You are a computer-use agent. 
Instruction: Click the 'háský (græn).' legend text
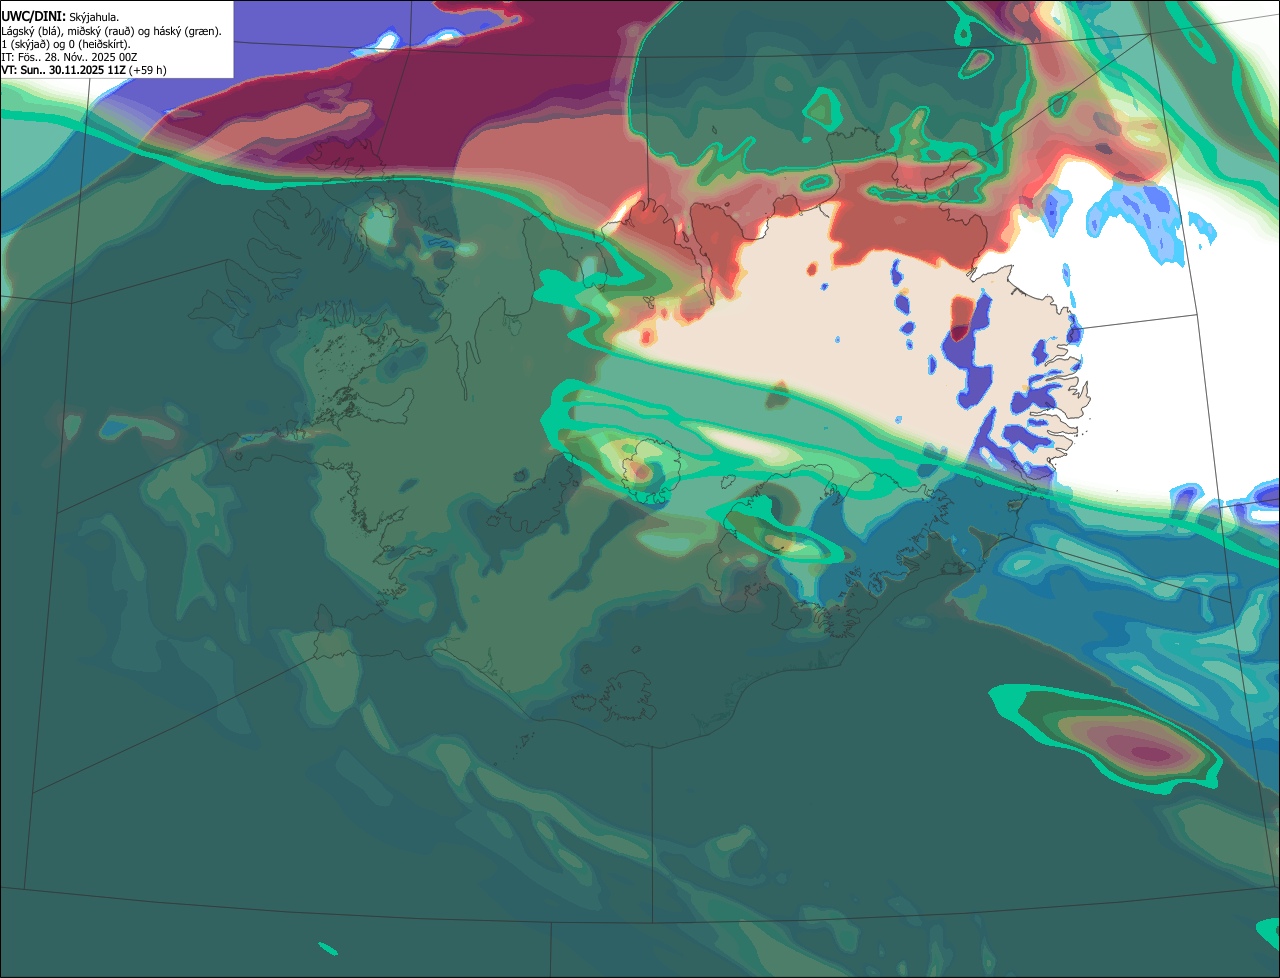pyautogui.click(x=187, y=32)
